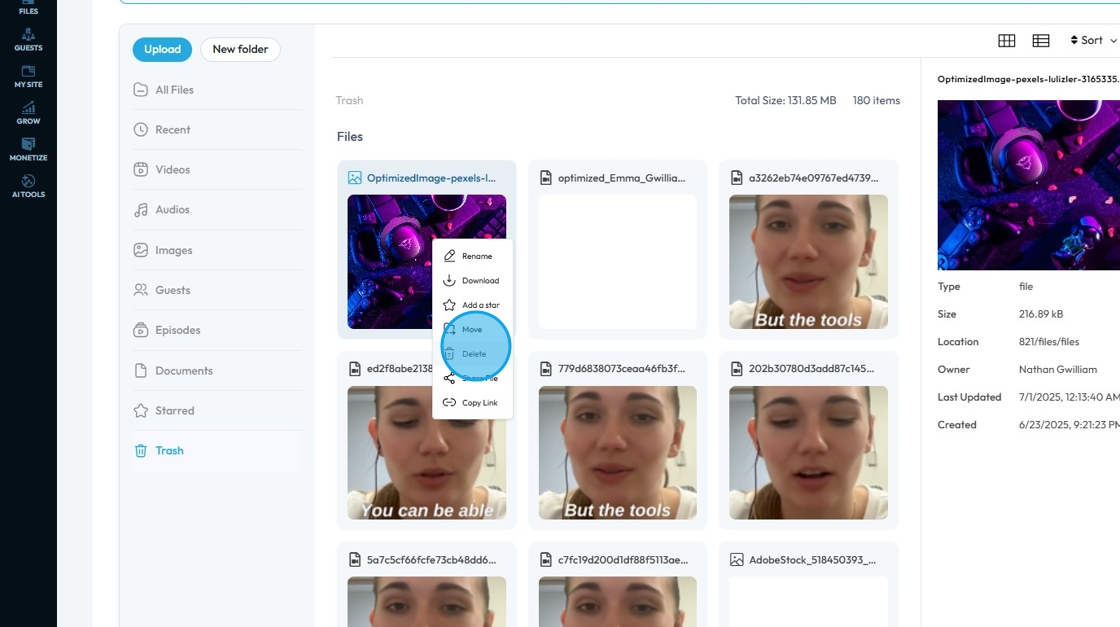Switch to list view layout
Image resolution: width=1120 pixels, height=627 pixels.
click(1041, 41)
